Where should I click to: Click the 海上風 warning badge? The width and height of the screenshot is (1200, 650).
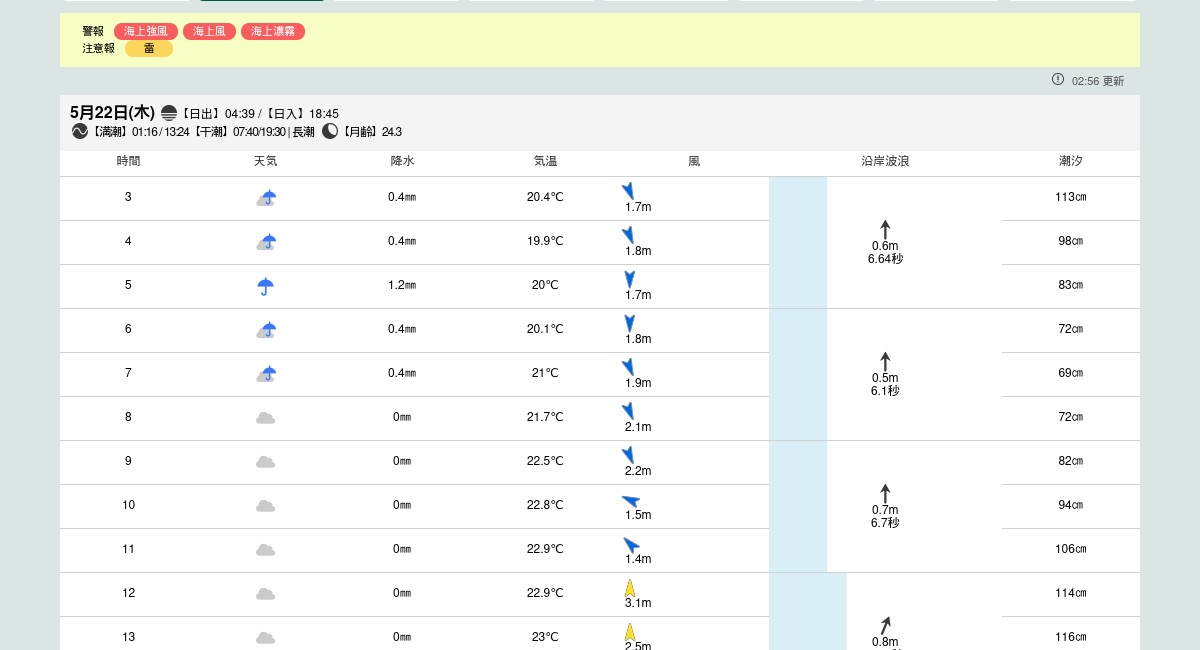209,31
